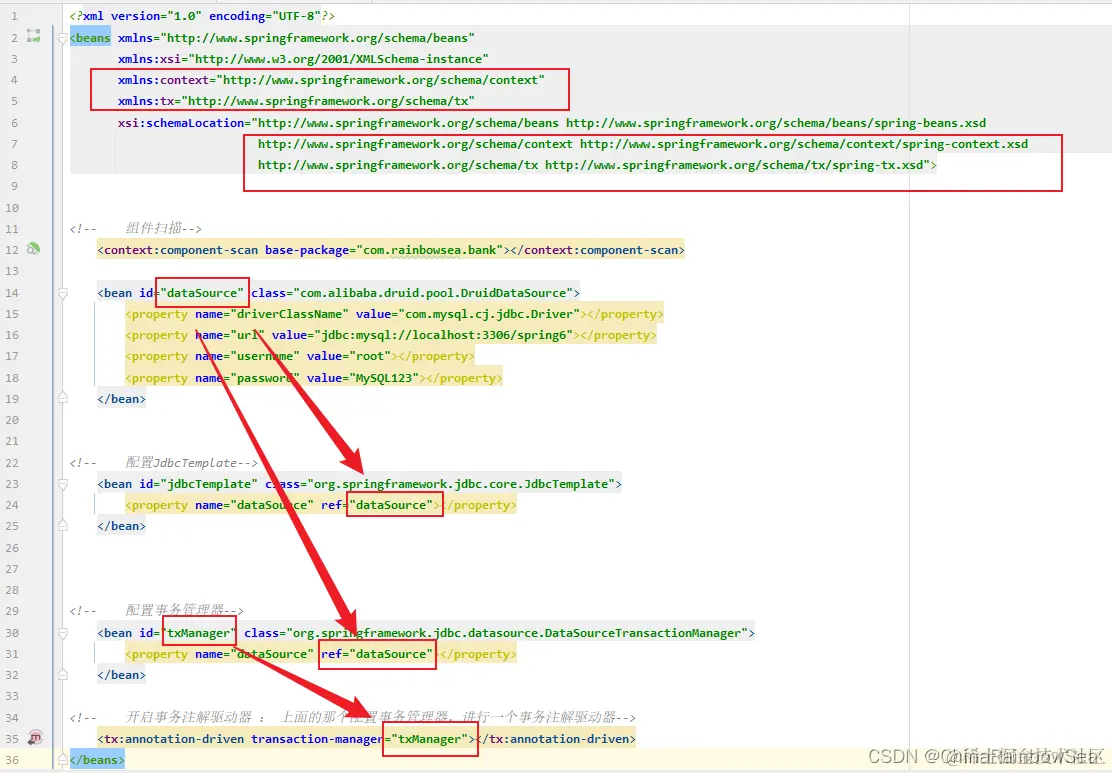1112x773 pixels.
Task: Click line number 21 in the gutter
Action: (12, 441)
